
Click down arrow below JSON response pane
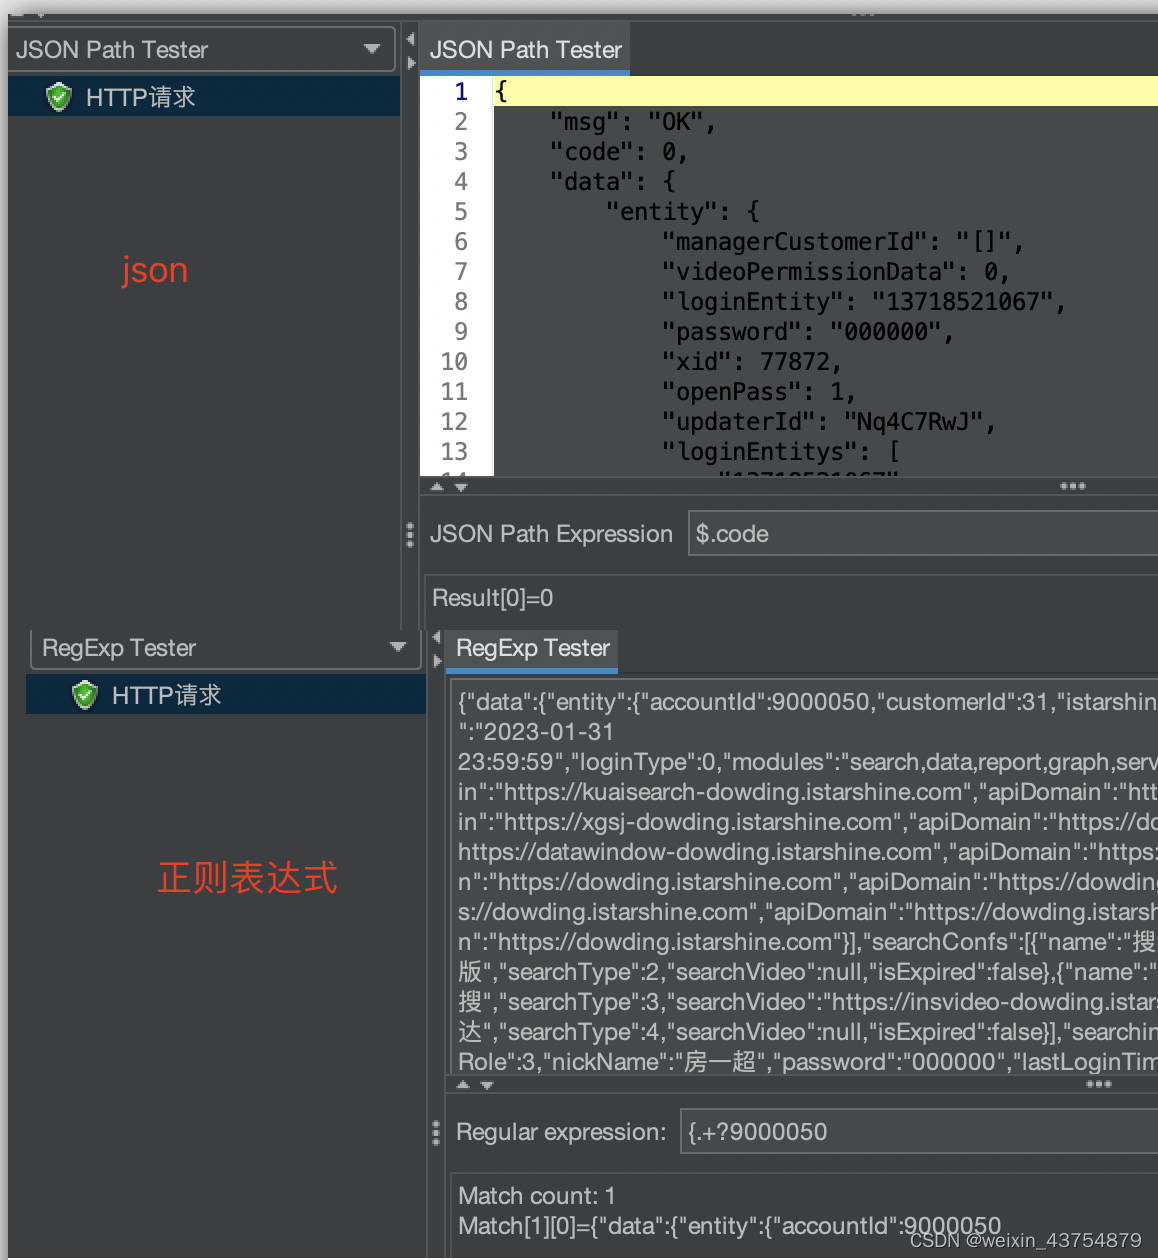461,487
